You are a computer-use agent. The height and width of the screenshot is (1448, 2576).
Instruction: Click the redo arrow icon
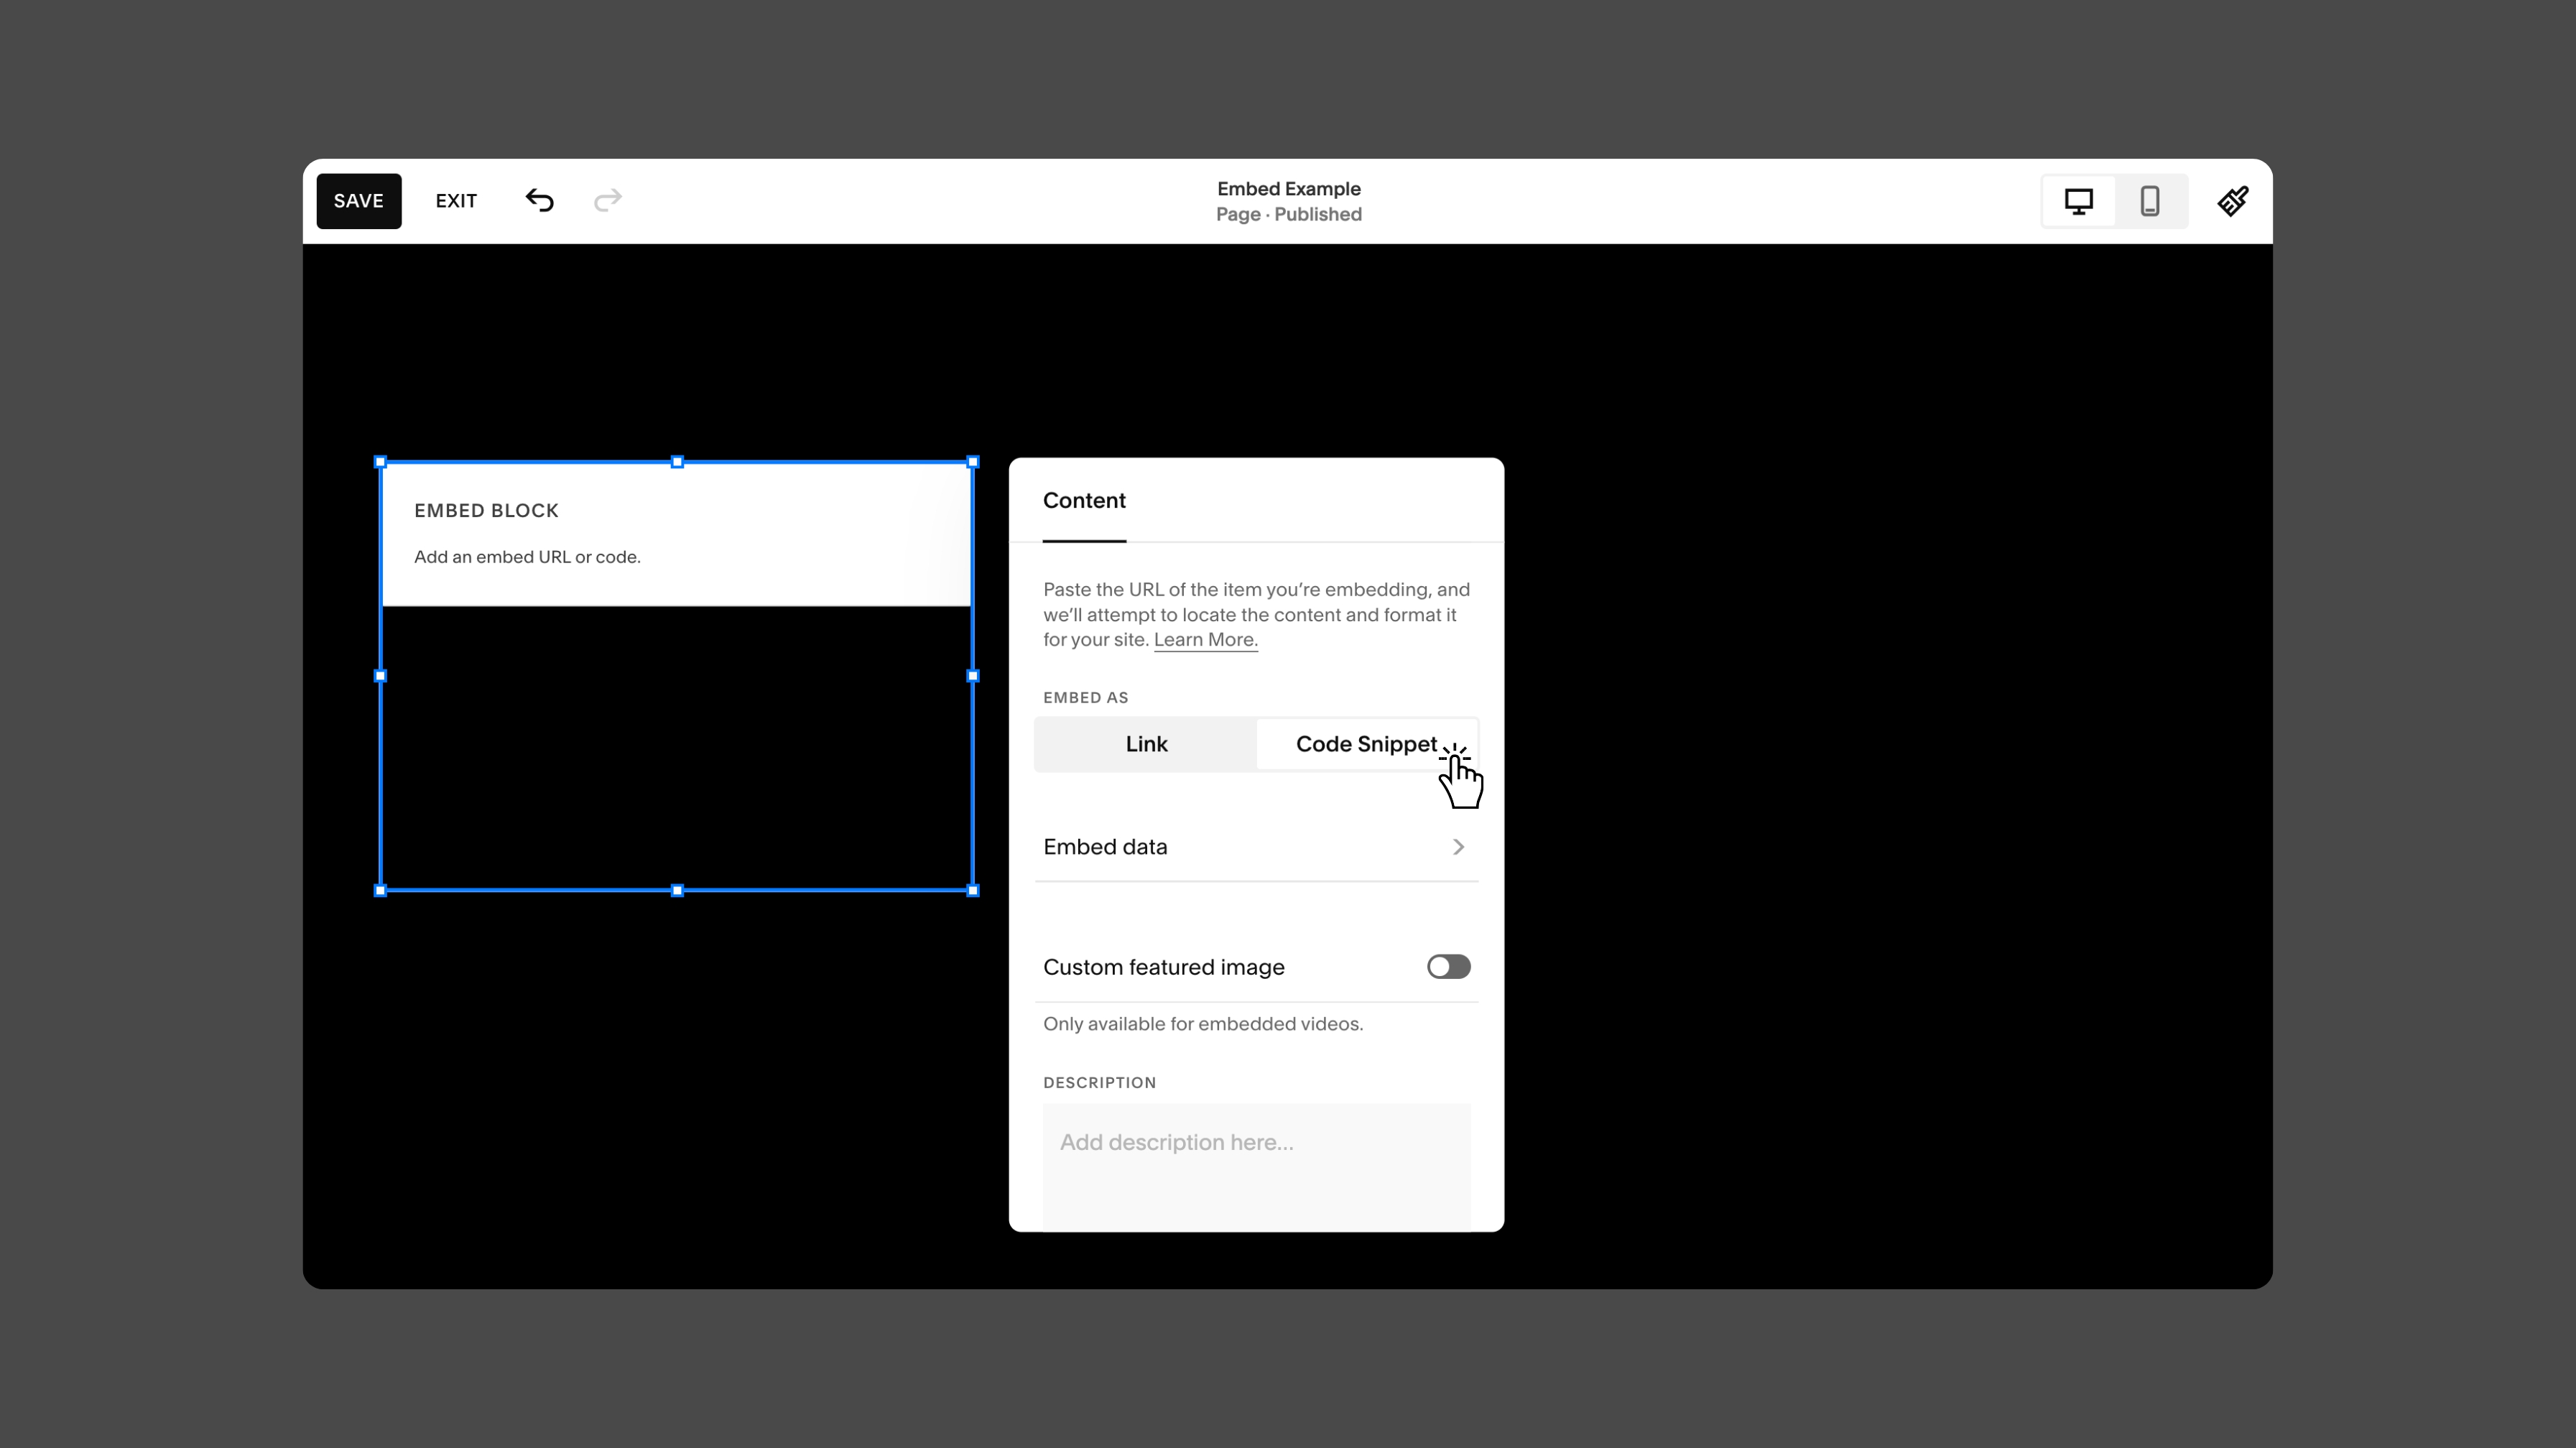tap(608, 201)
